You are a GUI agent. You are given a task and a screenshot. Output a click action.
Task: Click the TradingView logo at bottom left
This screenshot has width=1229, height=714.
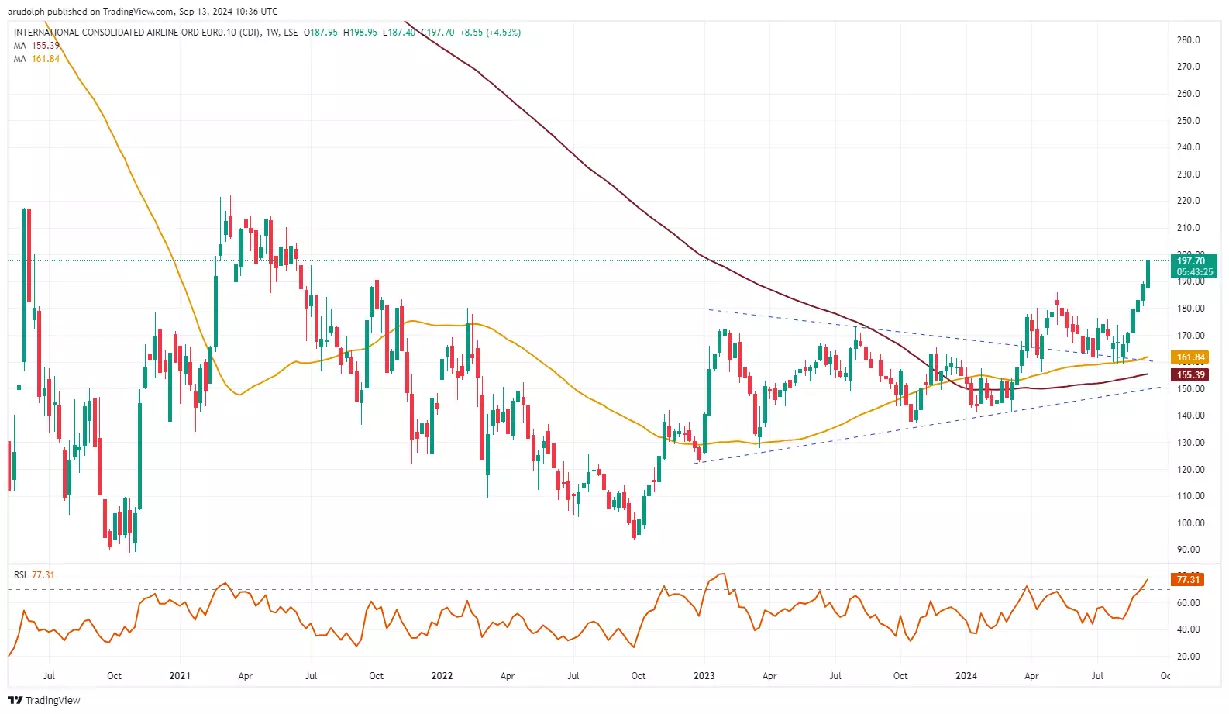click(x=34, y=700)
